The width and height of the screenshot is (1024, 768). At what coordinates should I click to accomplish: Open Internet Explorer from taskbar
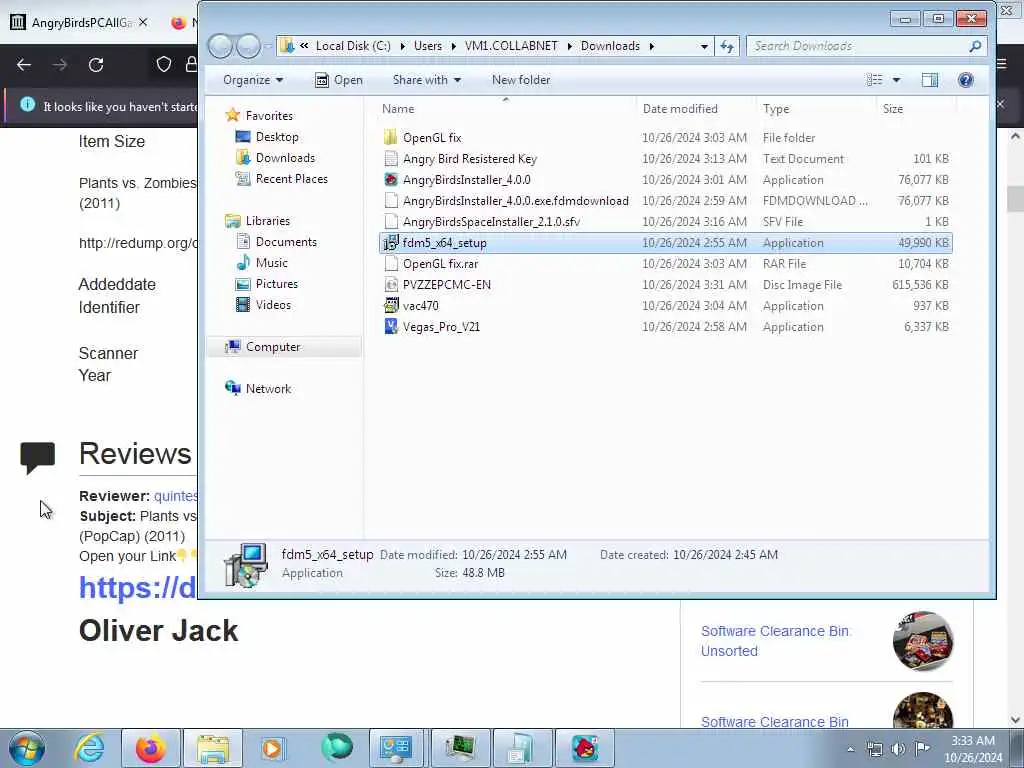89,748
